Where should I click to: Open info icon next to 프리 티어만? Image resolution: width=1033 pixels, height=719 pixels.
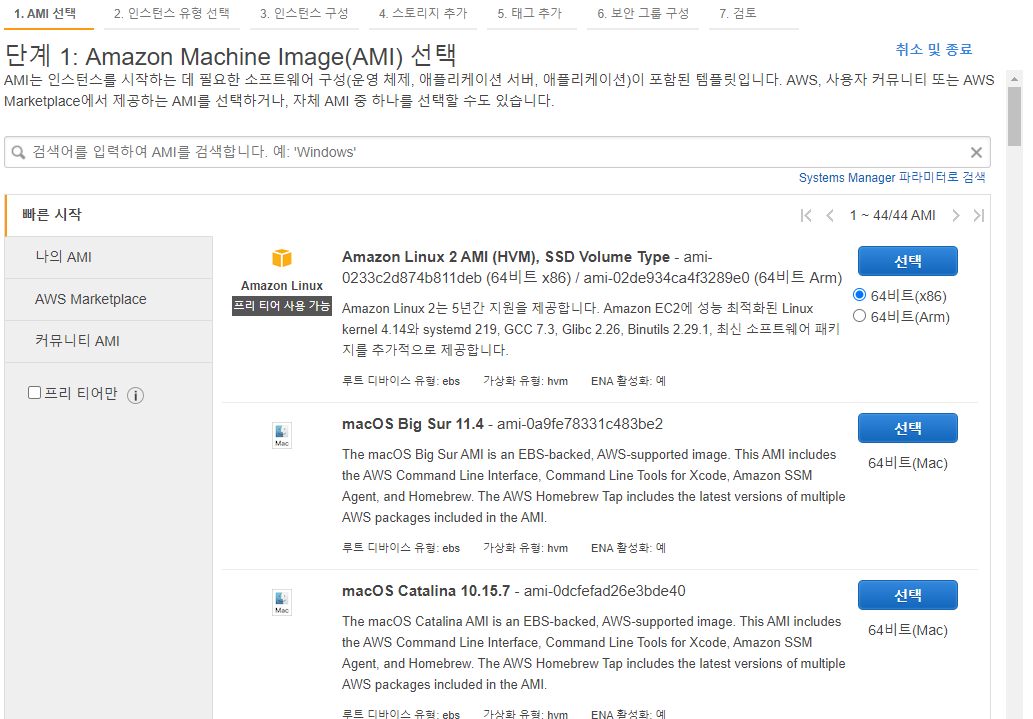point(135,395)
